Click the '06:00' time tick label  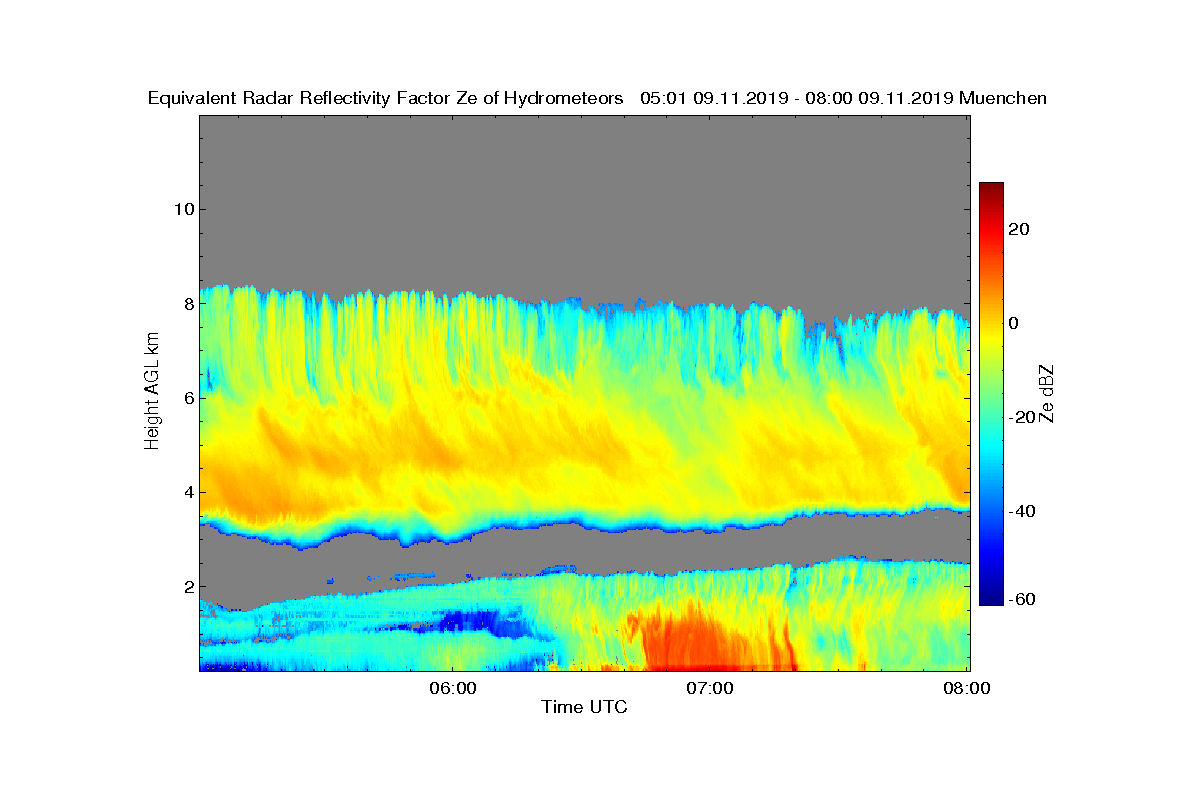tap(453, 688)
